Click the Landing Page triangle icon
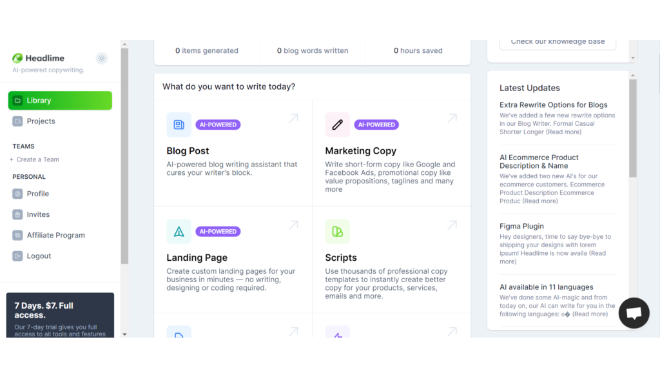Image resolution: width=660 pixels, height=377 pixels. (x=179, y=231)
